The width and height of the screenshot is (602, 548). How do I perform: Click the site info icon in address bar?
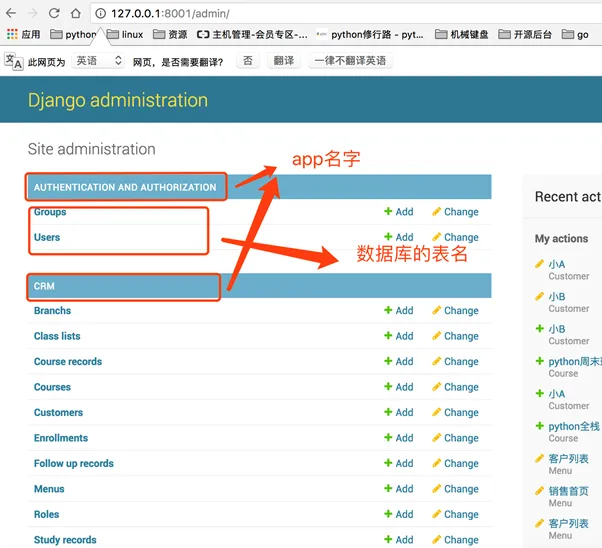point(100,14)
